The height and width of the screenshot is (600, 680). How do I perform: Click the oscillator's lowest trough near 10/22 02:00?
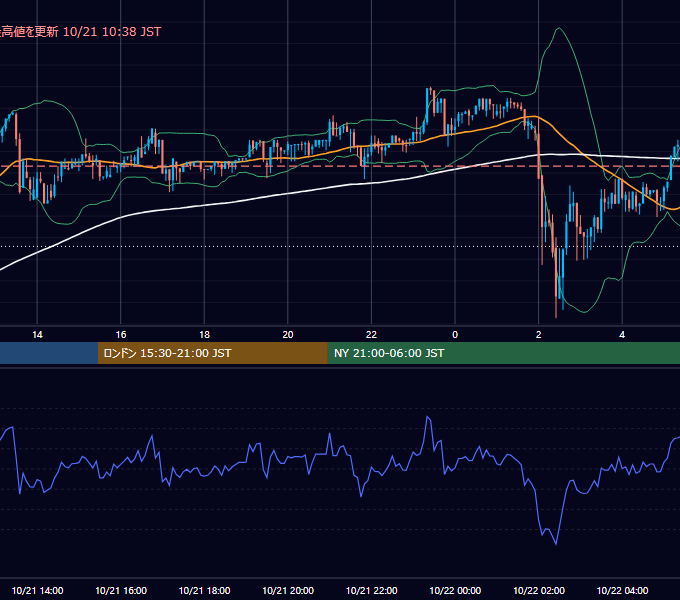click(x=556, y=543)
